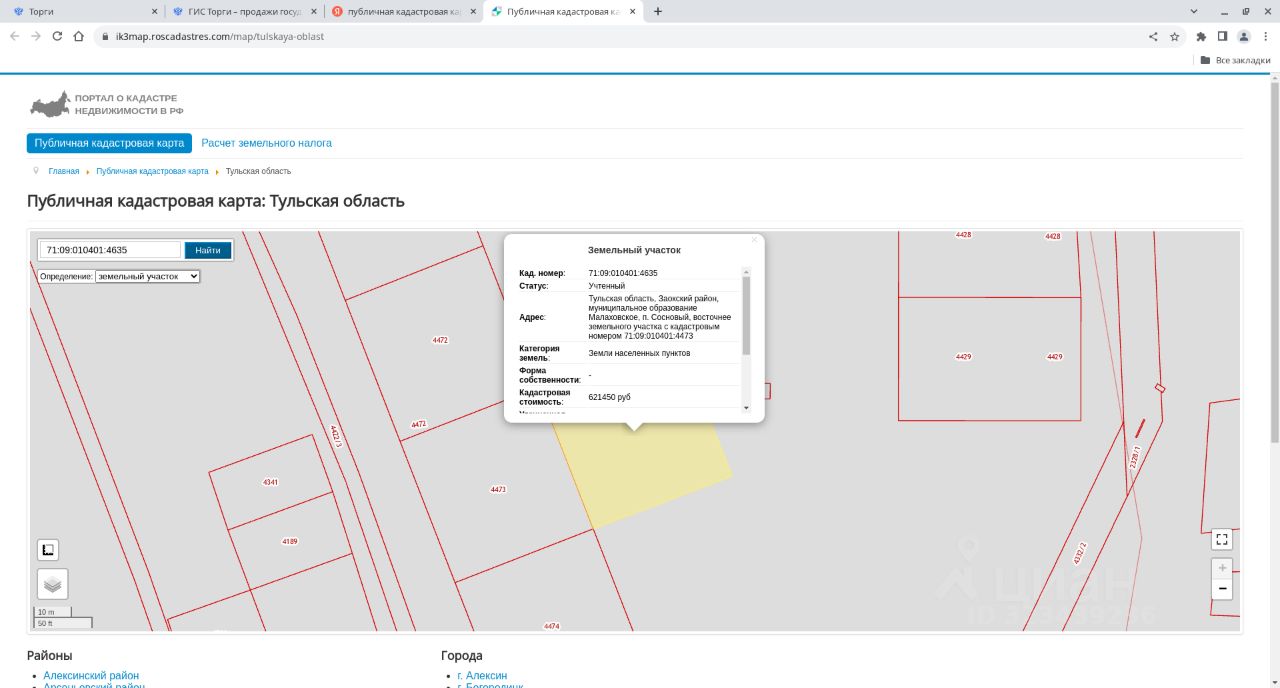This screenshot has width=1280, height=688.
Task: Focus the cadastral number search field
Action: [111, 250]
